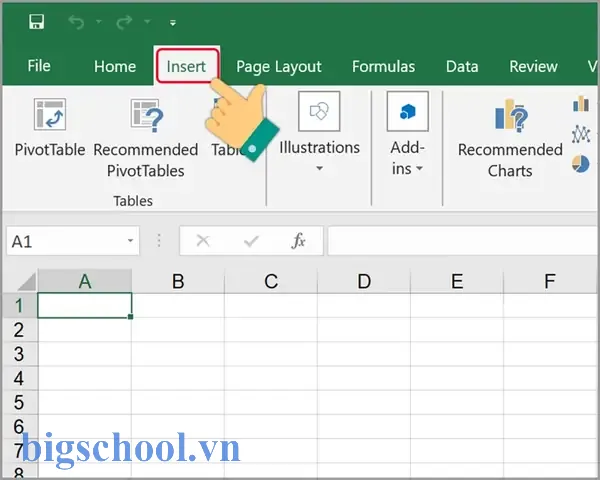Select row 3 header

pos(19,354)
